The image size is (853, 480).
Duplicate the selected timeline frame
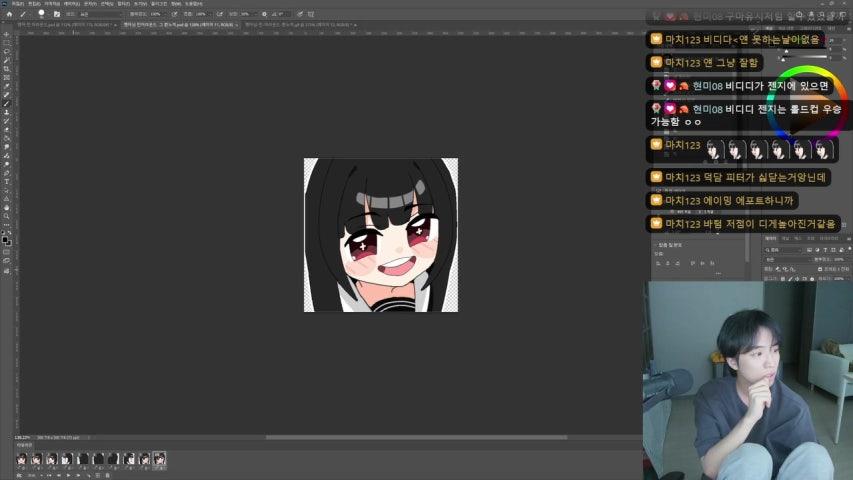click(98, 476)
